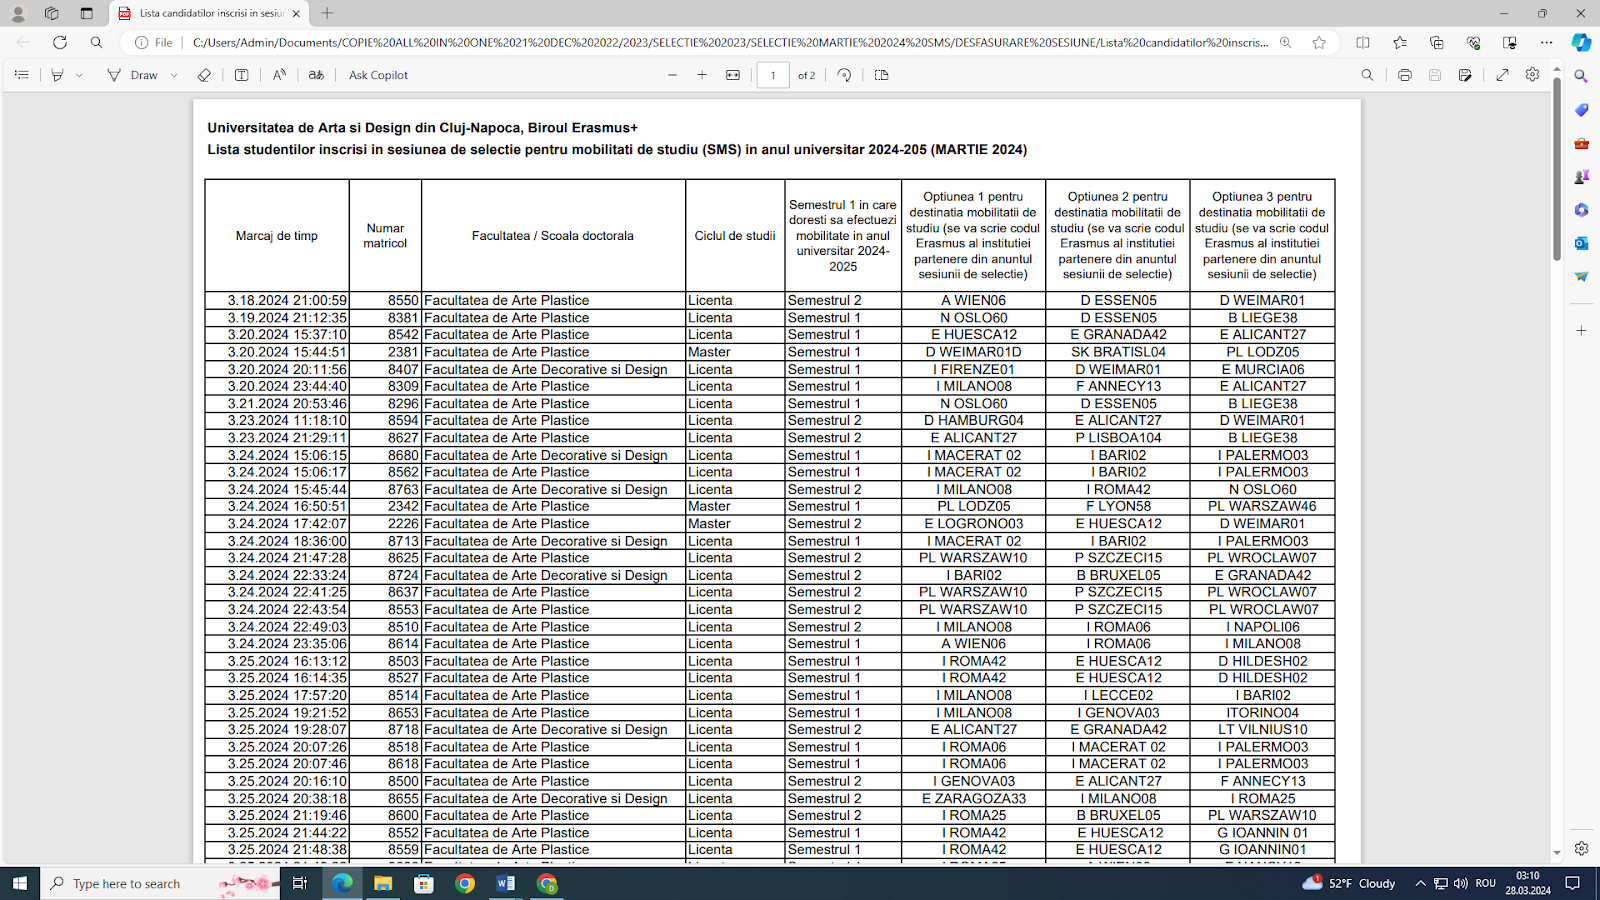Switch the Page view layout
The width and height of the screenshot is (1600, 900).
[x=881, y=75]
